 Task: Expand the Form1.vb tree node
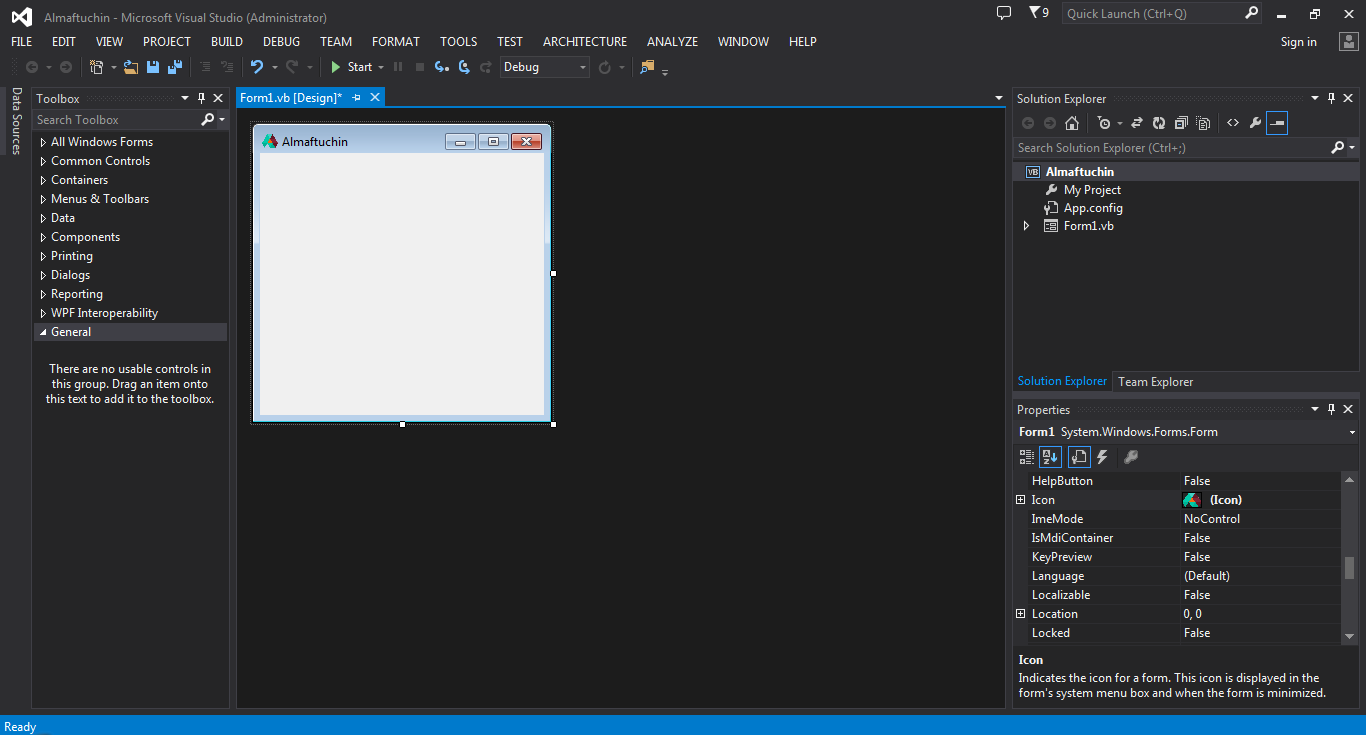tap(1026, 226)
